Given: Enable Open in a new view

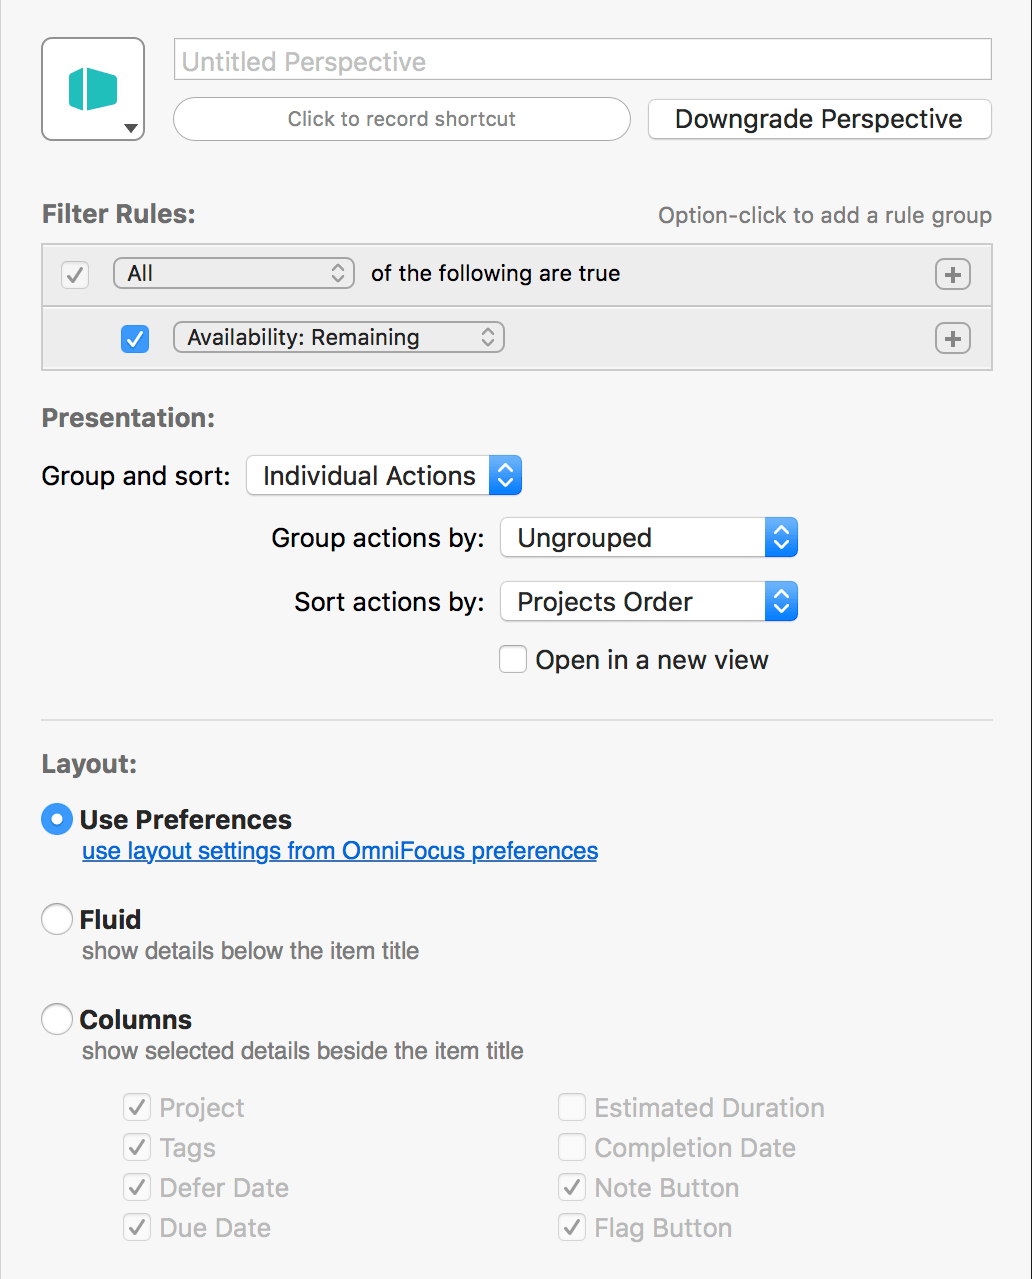Looking at the screenshot, I should (513, 660).
